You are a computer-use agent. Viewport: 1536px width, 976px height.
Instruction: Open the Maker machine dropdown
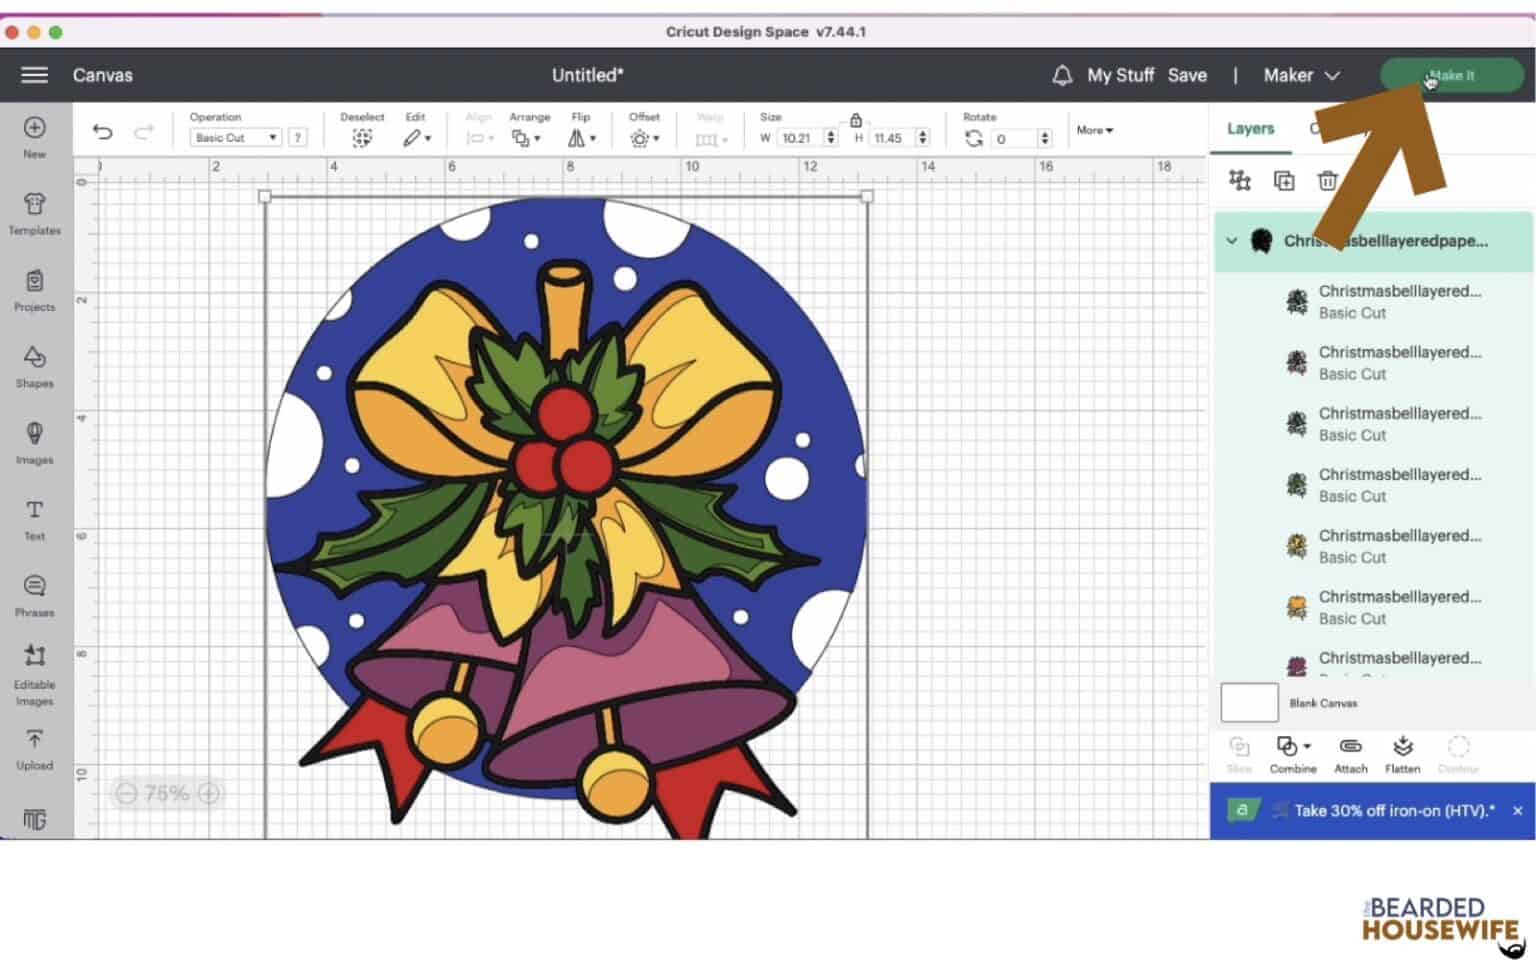[x=1300, y=75]
